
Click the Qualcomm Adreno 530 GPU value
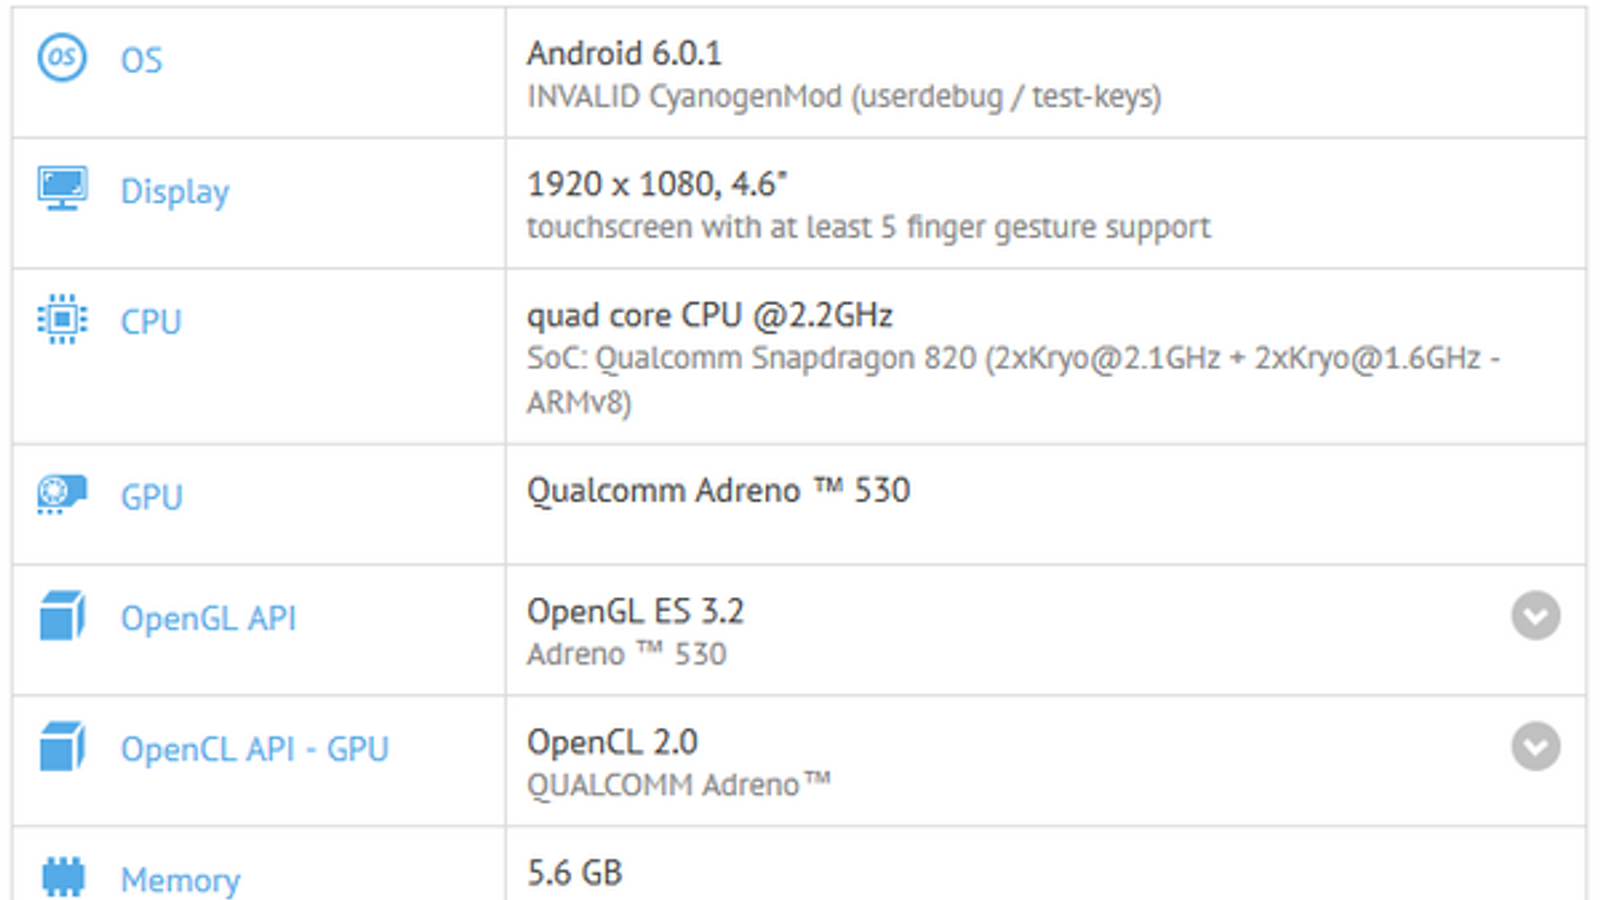718,490
